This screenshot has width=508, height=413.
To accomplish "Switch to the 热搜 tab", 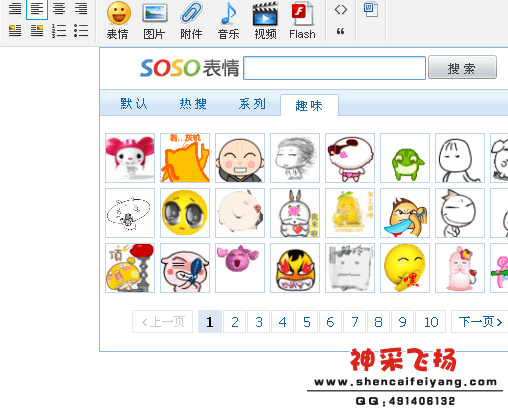I will 193,104.
